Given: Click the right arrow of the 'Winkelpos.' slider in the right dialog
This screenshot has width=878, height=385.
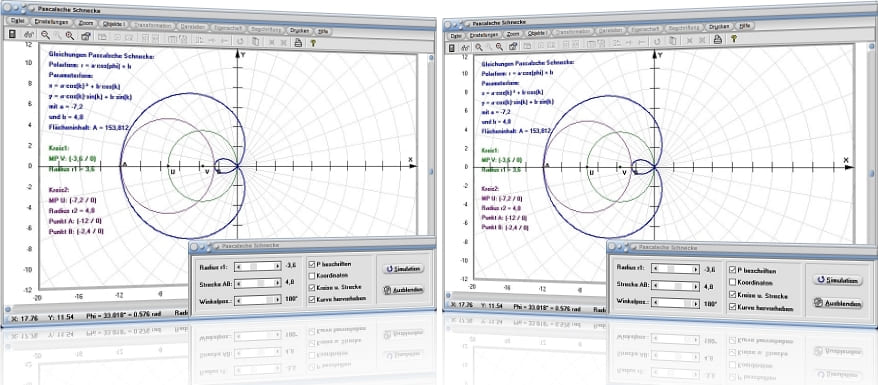Looking at the screenshot, I should point(695,303).
